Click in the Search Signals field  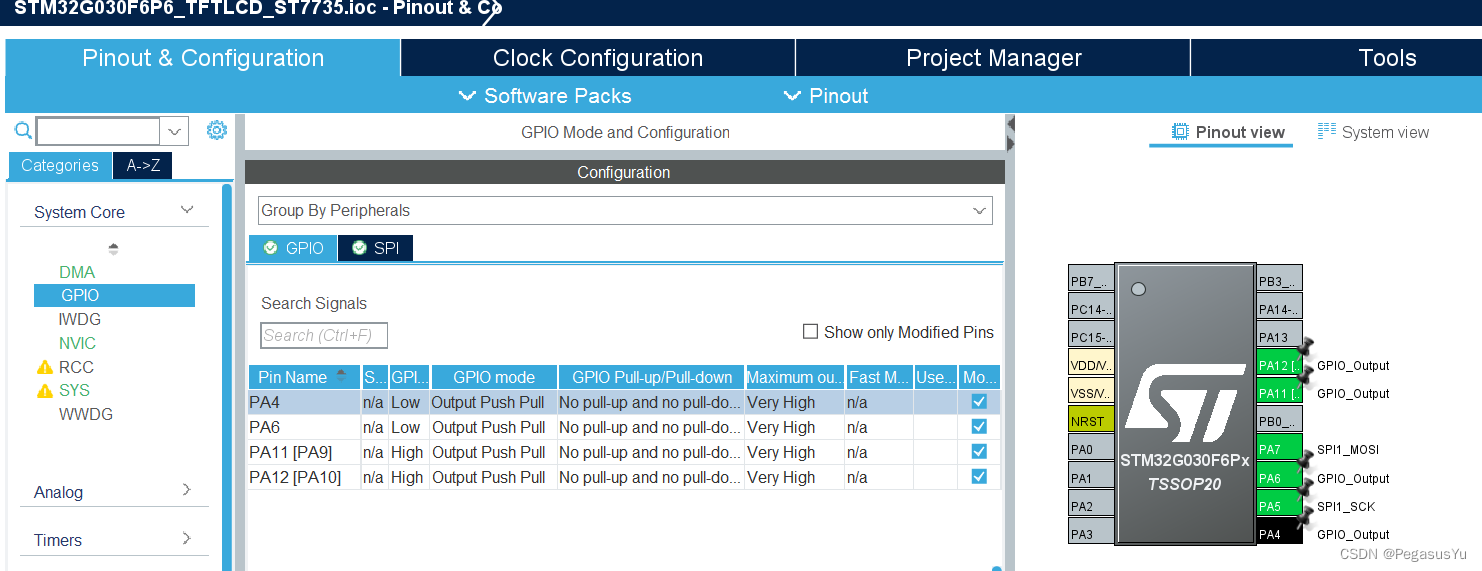324,335
